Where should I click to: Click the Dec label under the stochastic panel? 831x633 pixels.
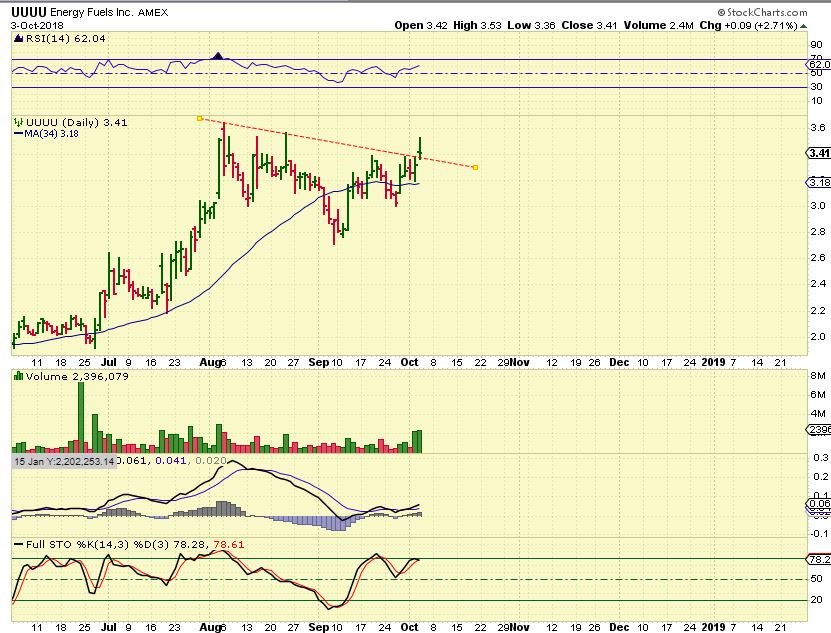point(619,627)
